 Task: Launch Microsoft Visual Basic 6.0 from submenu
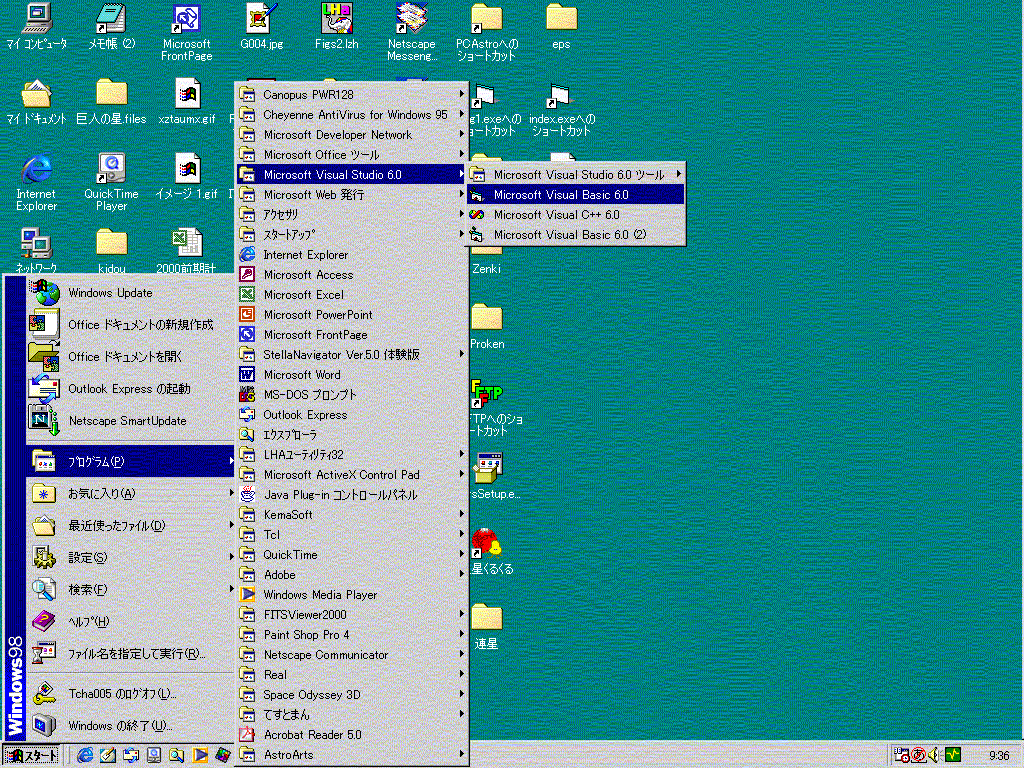[x=577, y=195]
